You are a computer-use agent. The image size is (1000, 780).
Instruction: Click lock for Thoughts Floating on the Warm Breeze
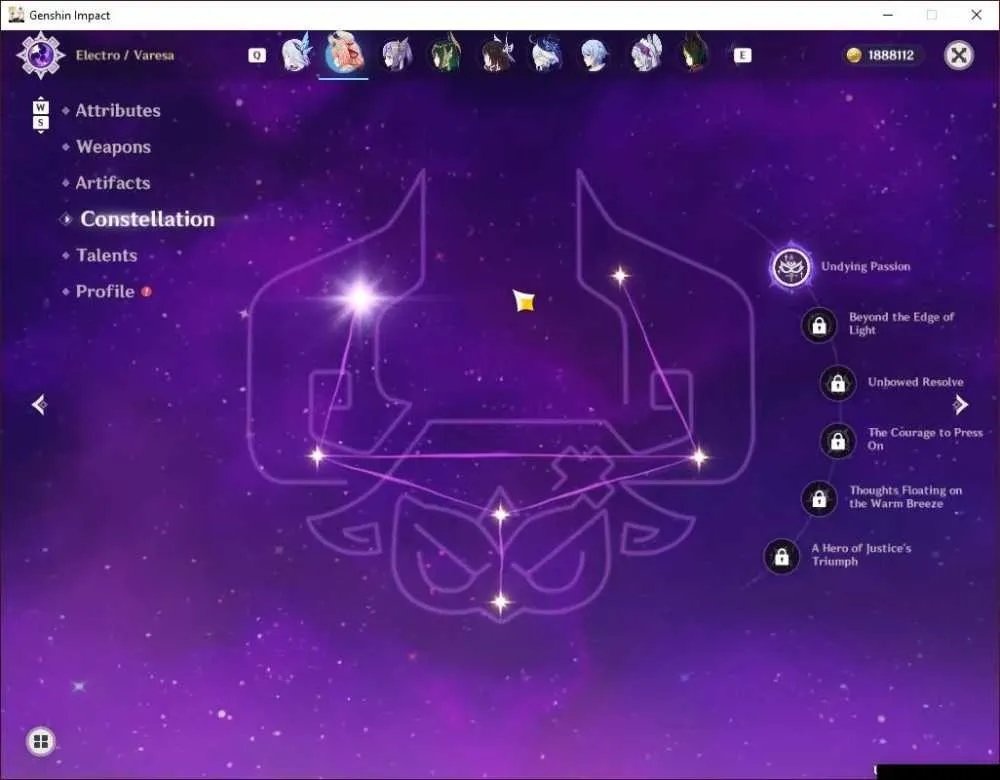819,499
